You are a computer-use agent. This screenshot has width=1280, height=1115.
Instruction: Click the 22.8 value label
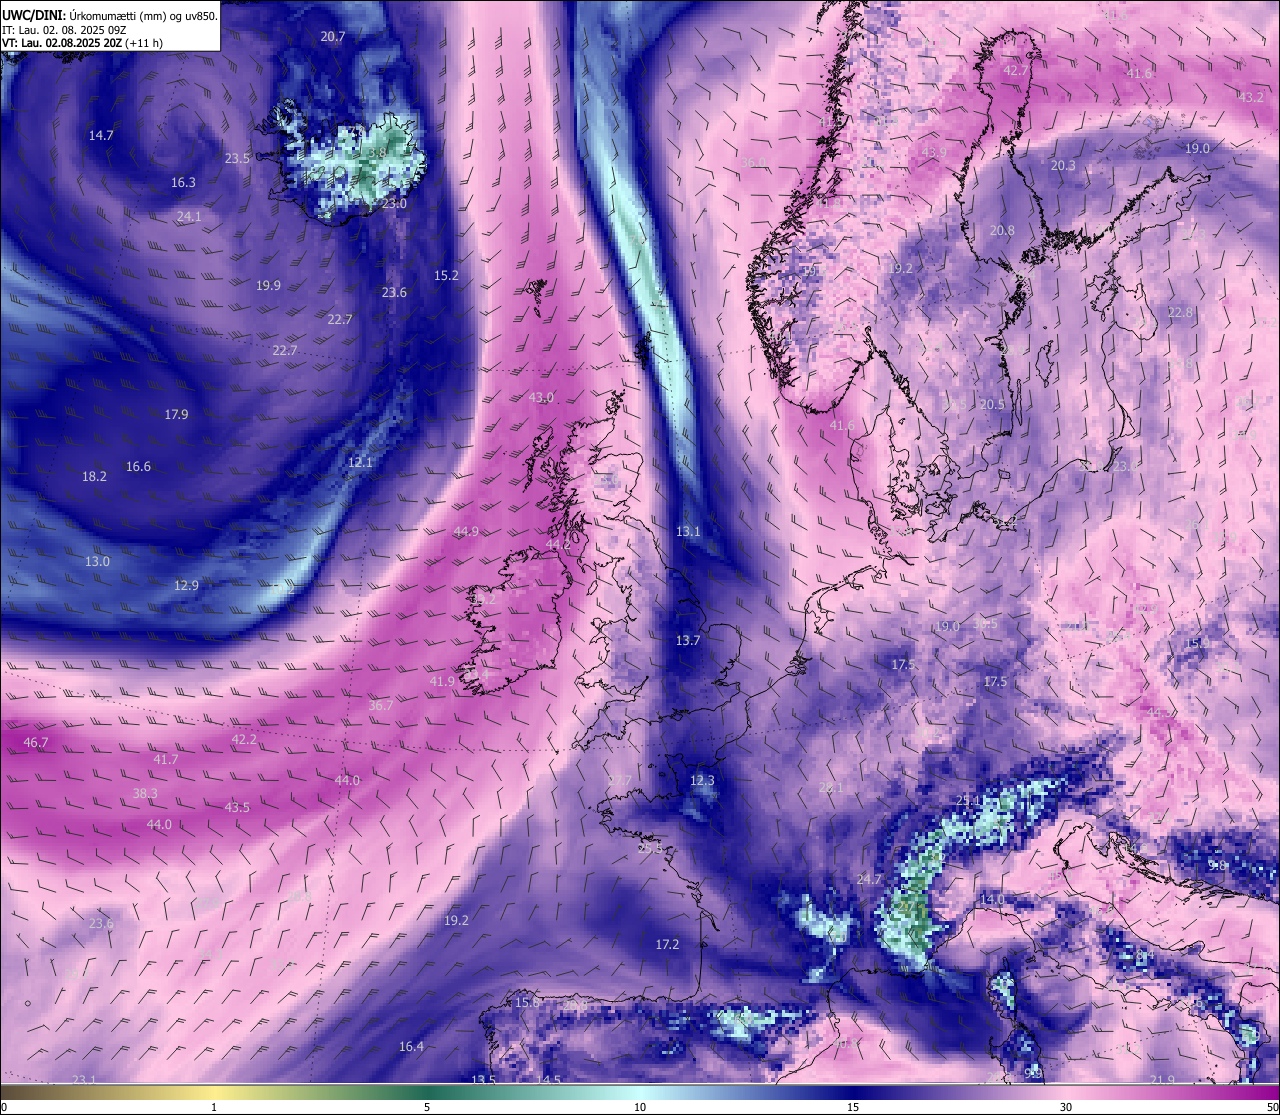click(1180, 312)
